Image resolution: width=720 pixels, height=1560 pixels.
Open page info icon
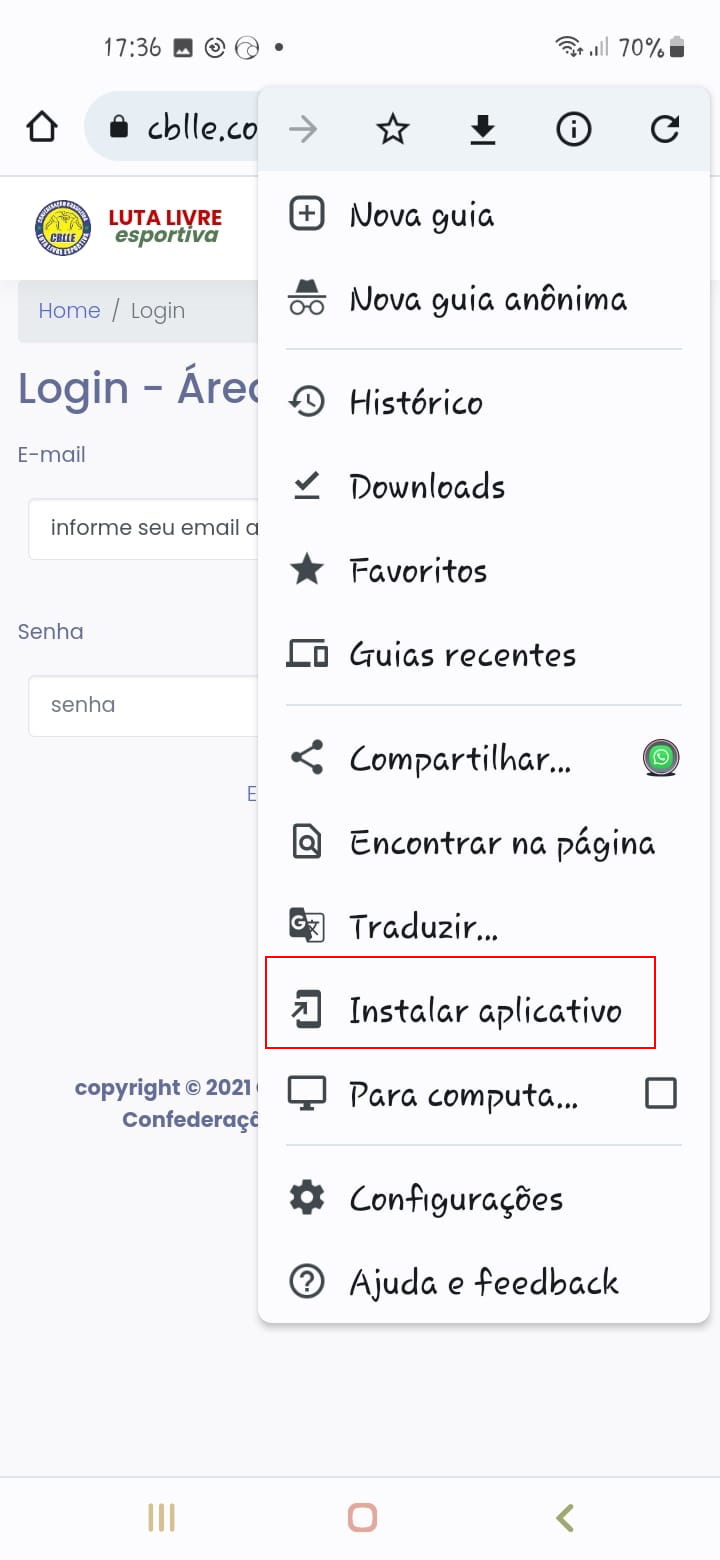[574, 129]
